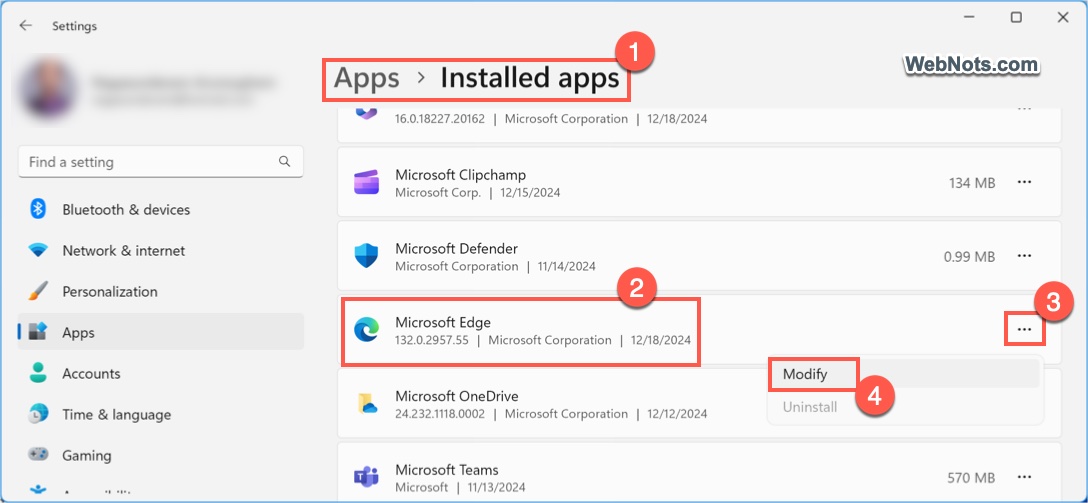Click the Bluetooth & devices icon
Screen dimensions: 1088x503
pos(37,209)
